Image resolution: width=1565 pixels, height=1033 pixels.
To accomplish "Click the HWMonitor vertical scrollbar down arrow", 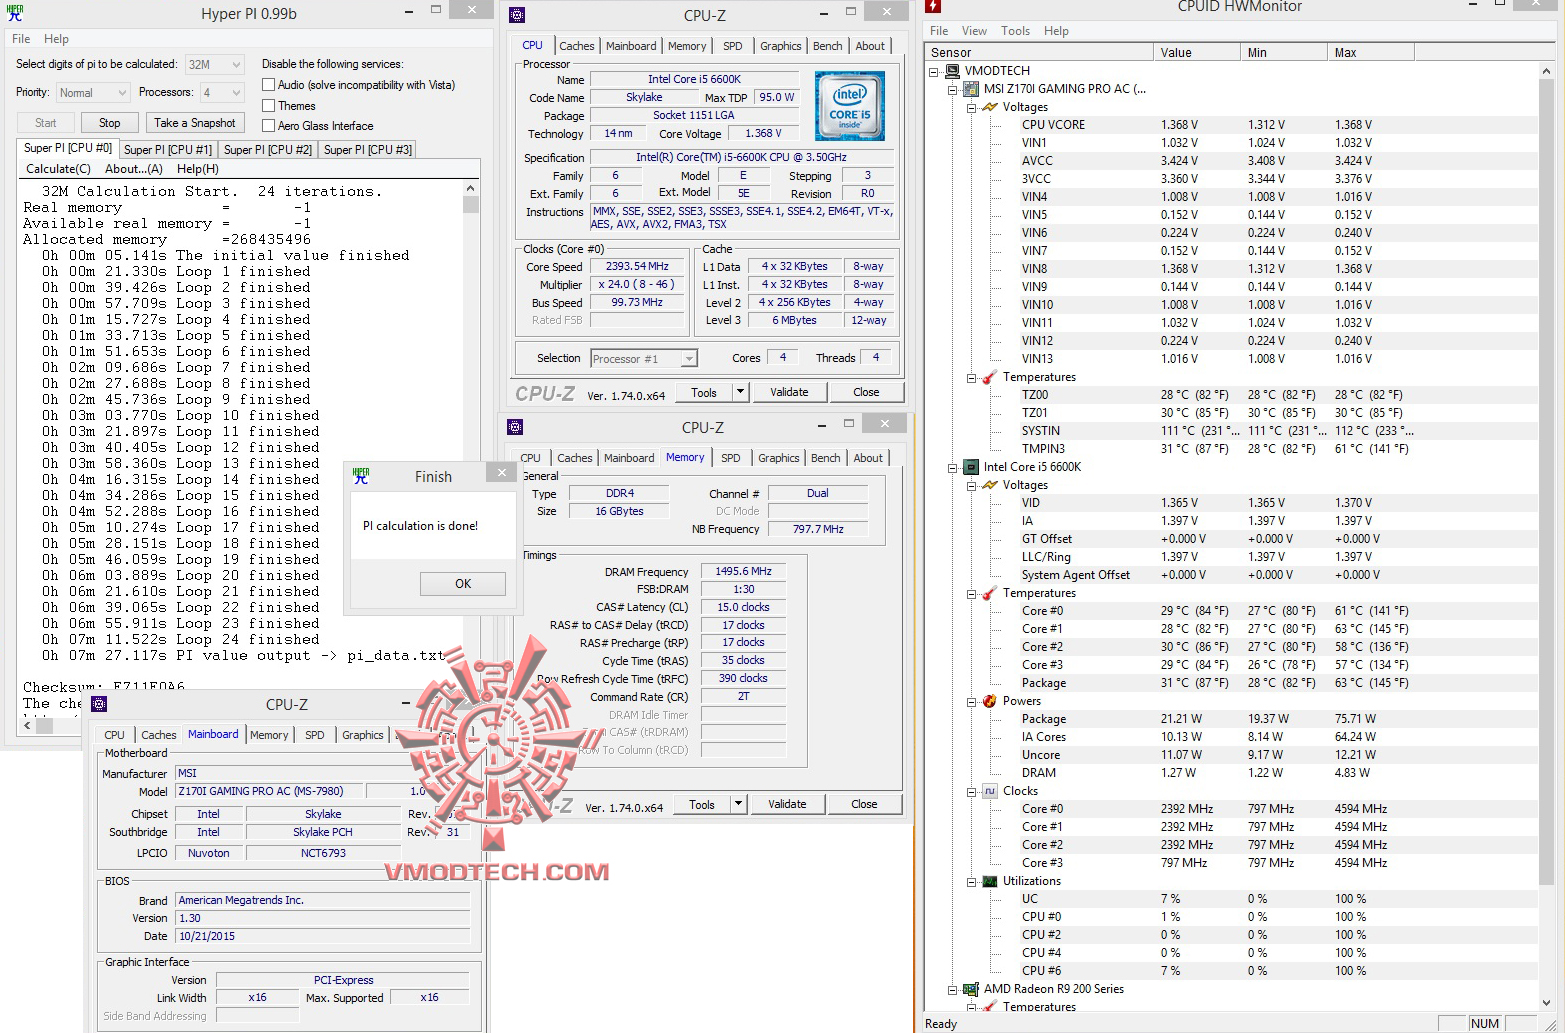I will click(1547, 1002).
